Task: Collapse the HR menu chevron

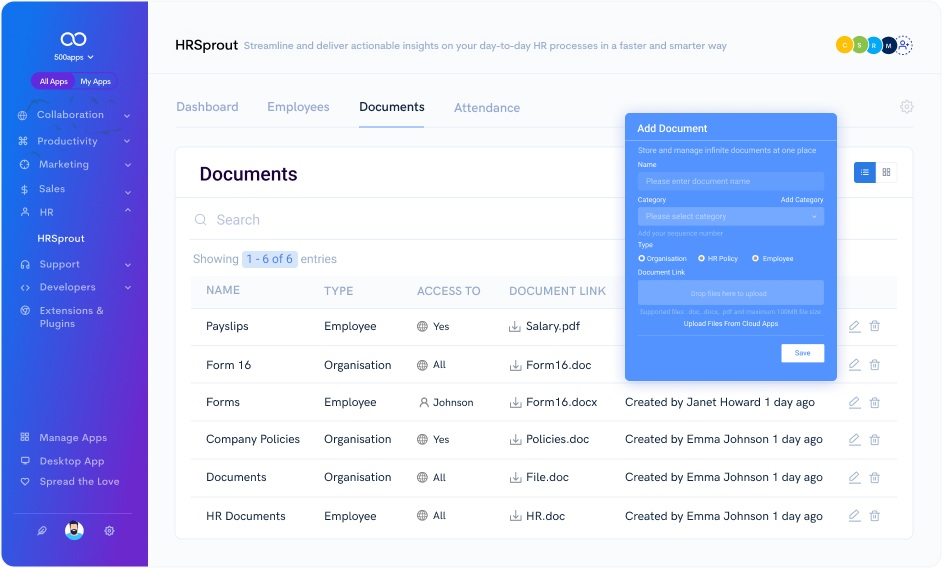Action: tap(127, 210)
